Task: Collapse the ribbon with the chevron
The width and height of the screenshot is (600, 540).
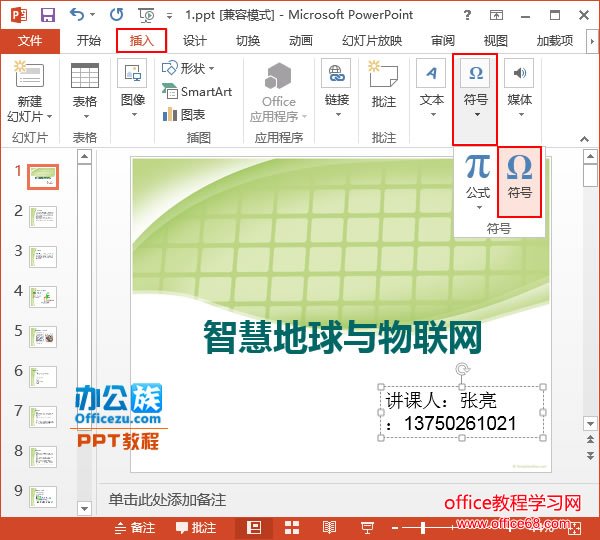Action: (584, 139)
